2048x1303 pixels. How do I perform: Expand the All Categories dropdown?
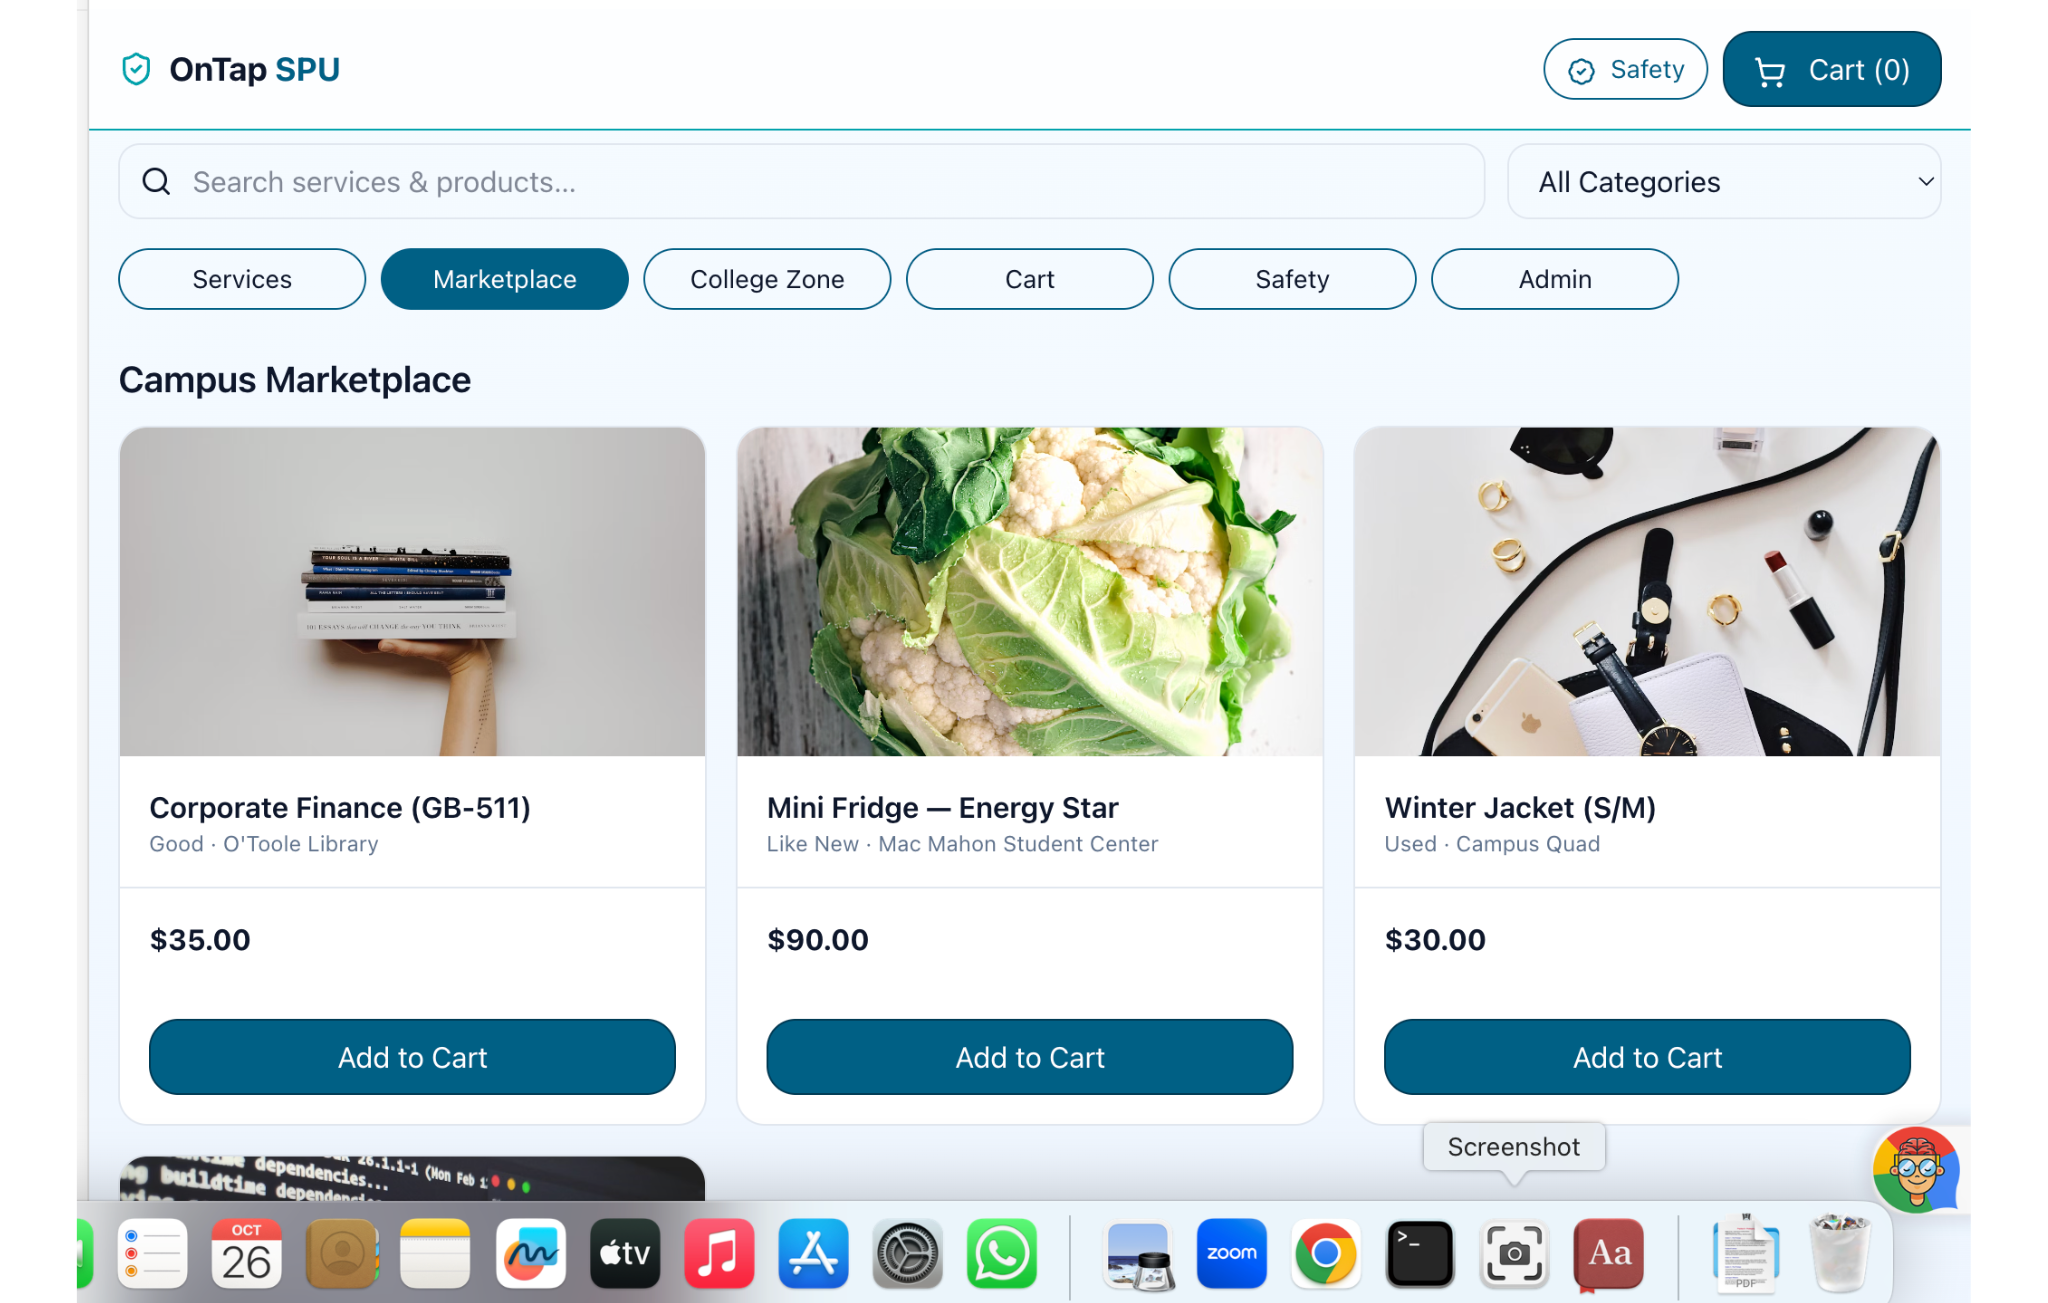(1724, 181)
